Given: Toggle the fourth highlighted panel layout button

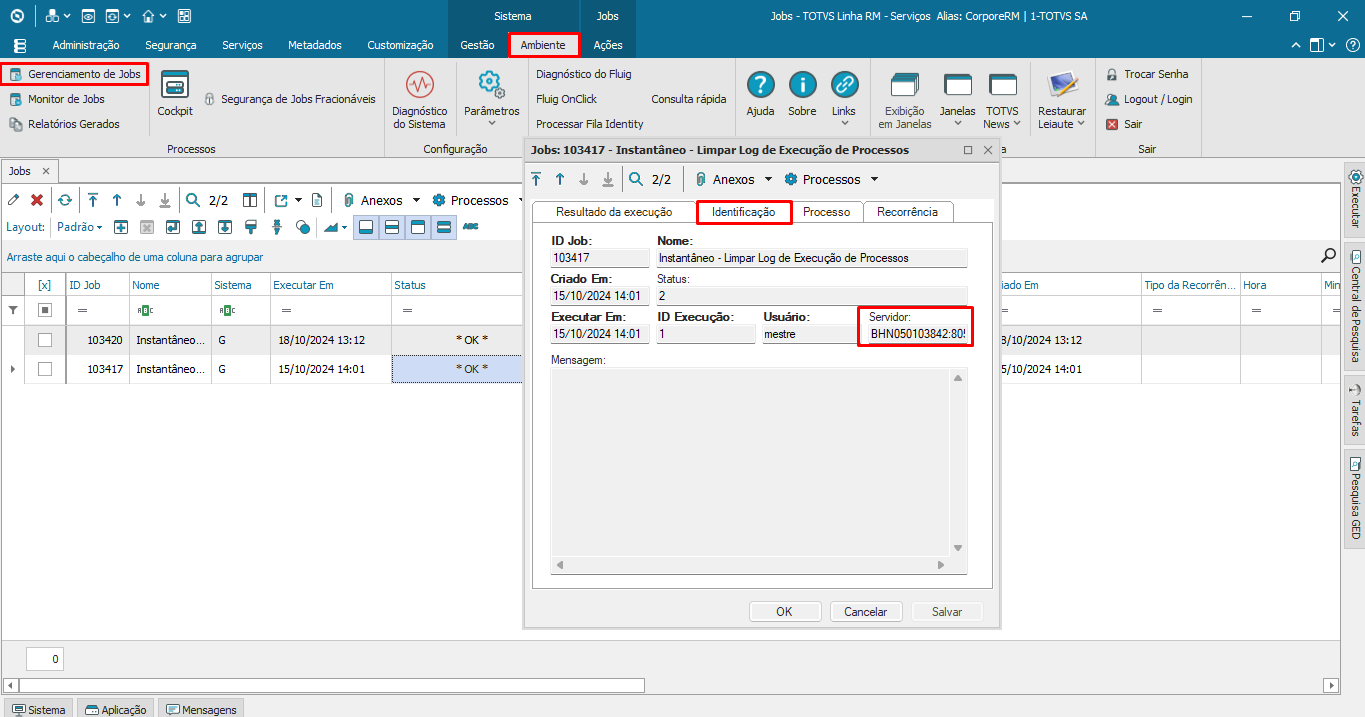Looking at the screenshot, I should pos(444,227).
